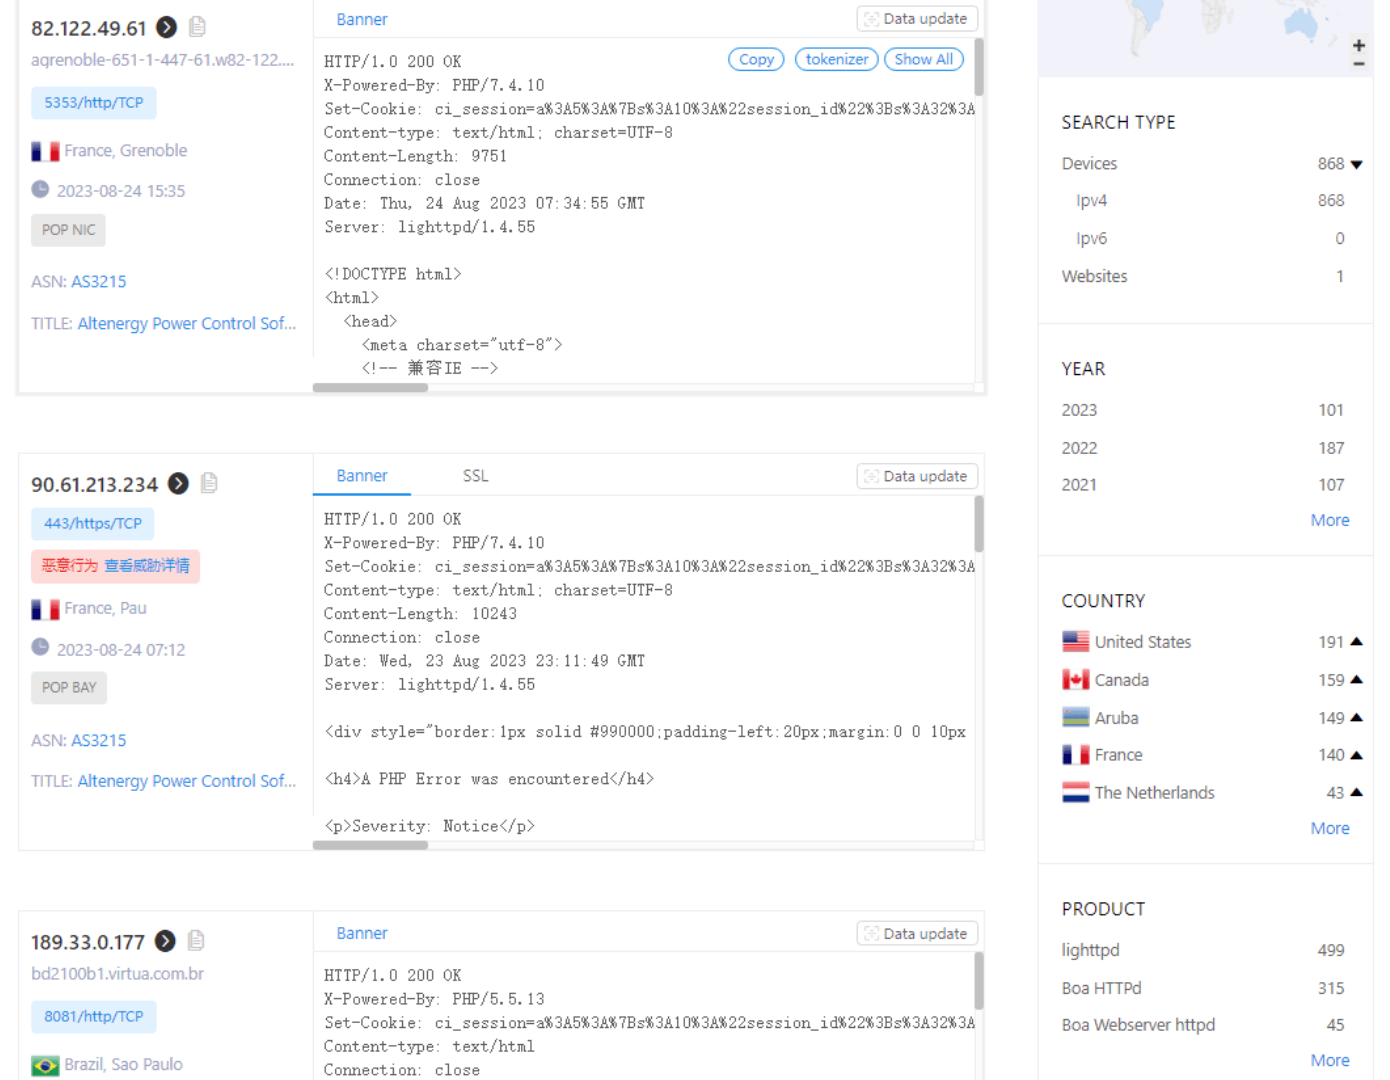Open AS3215 link under 82.122.49.61
Screen dimensions: 1390x1080
pyautogui.click(x=99, y=282)
